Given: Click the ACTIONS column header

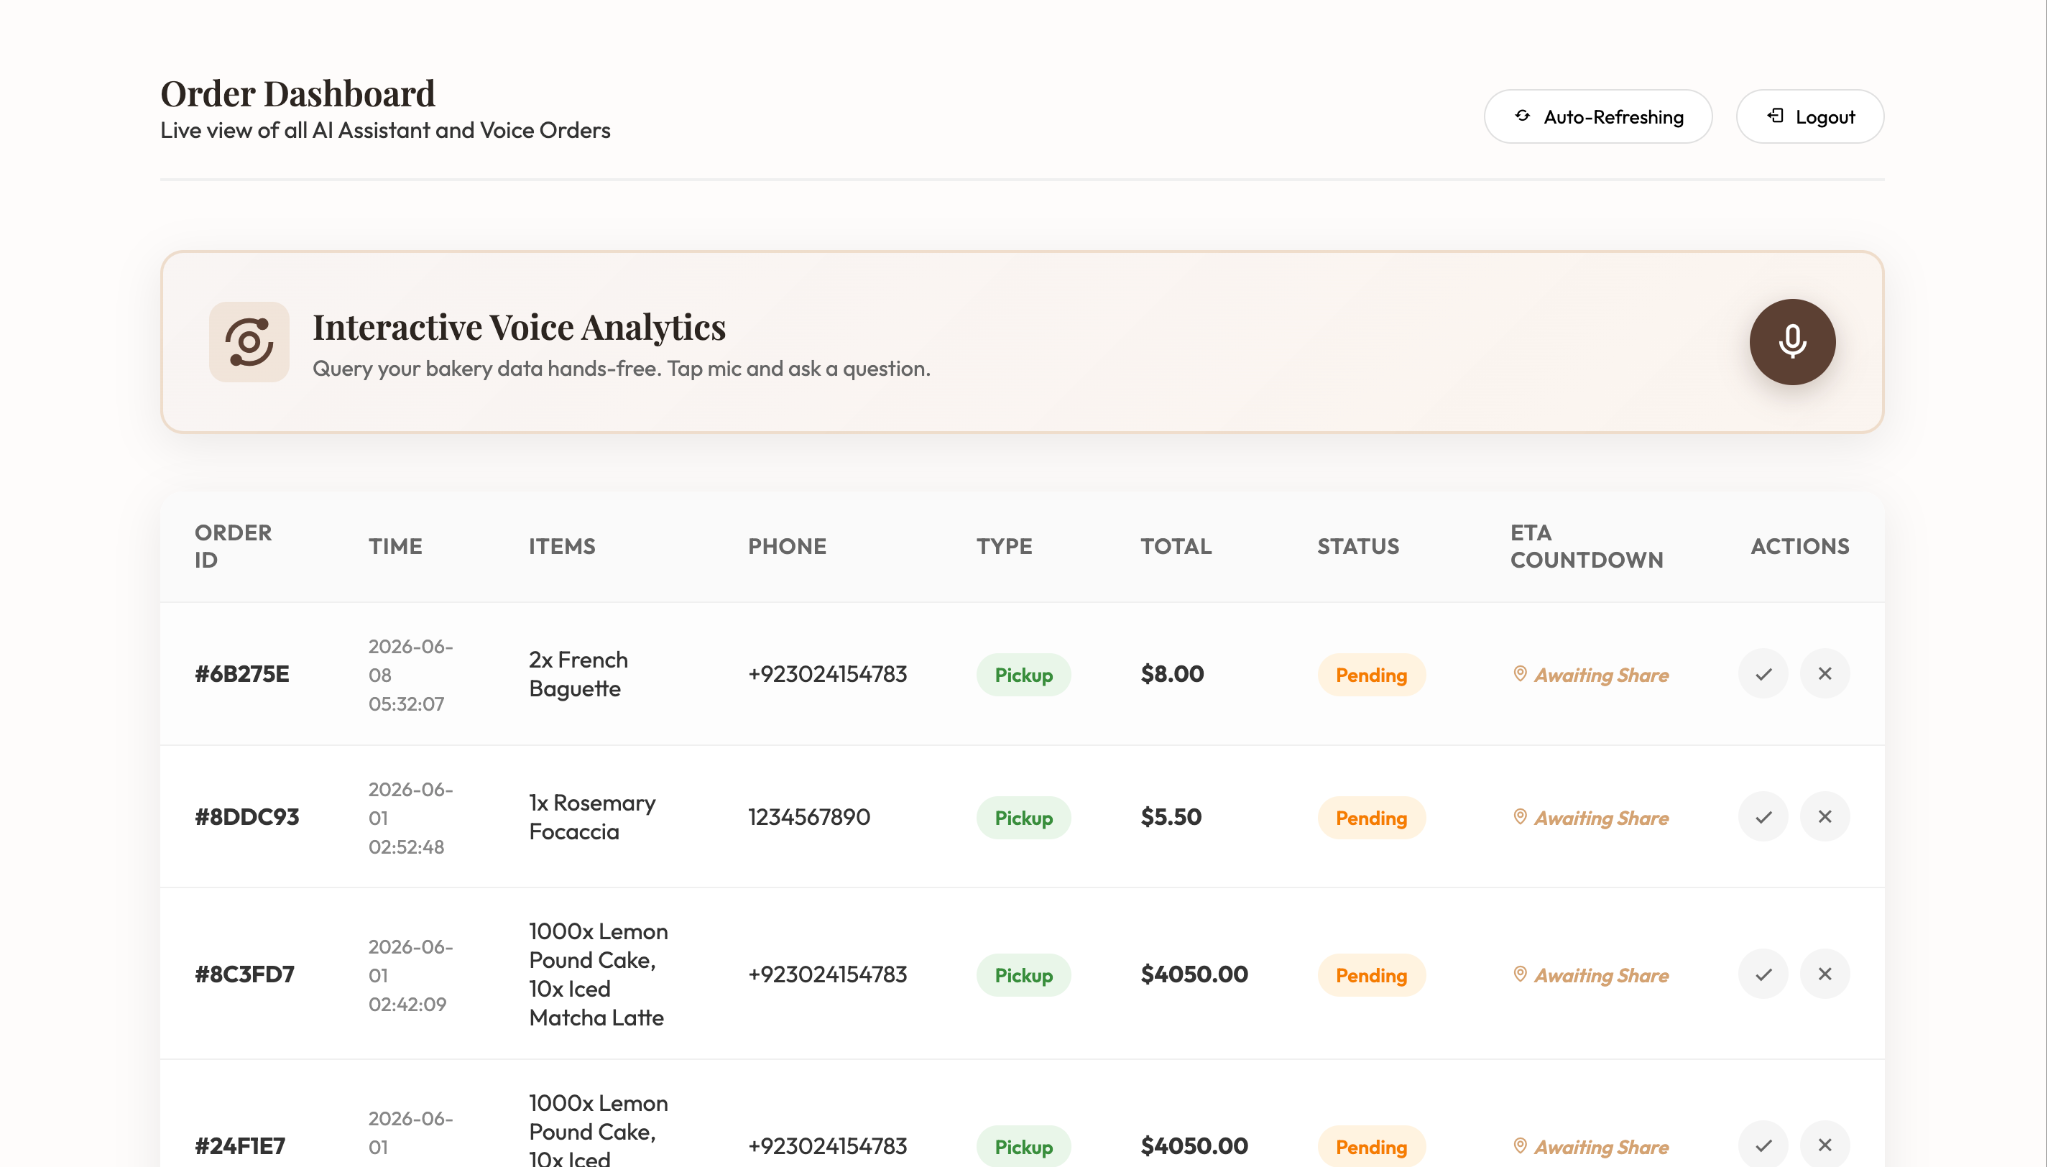Looking at the screenshot, I should pyautogui.click(x=1799, y=546).
